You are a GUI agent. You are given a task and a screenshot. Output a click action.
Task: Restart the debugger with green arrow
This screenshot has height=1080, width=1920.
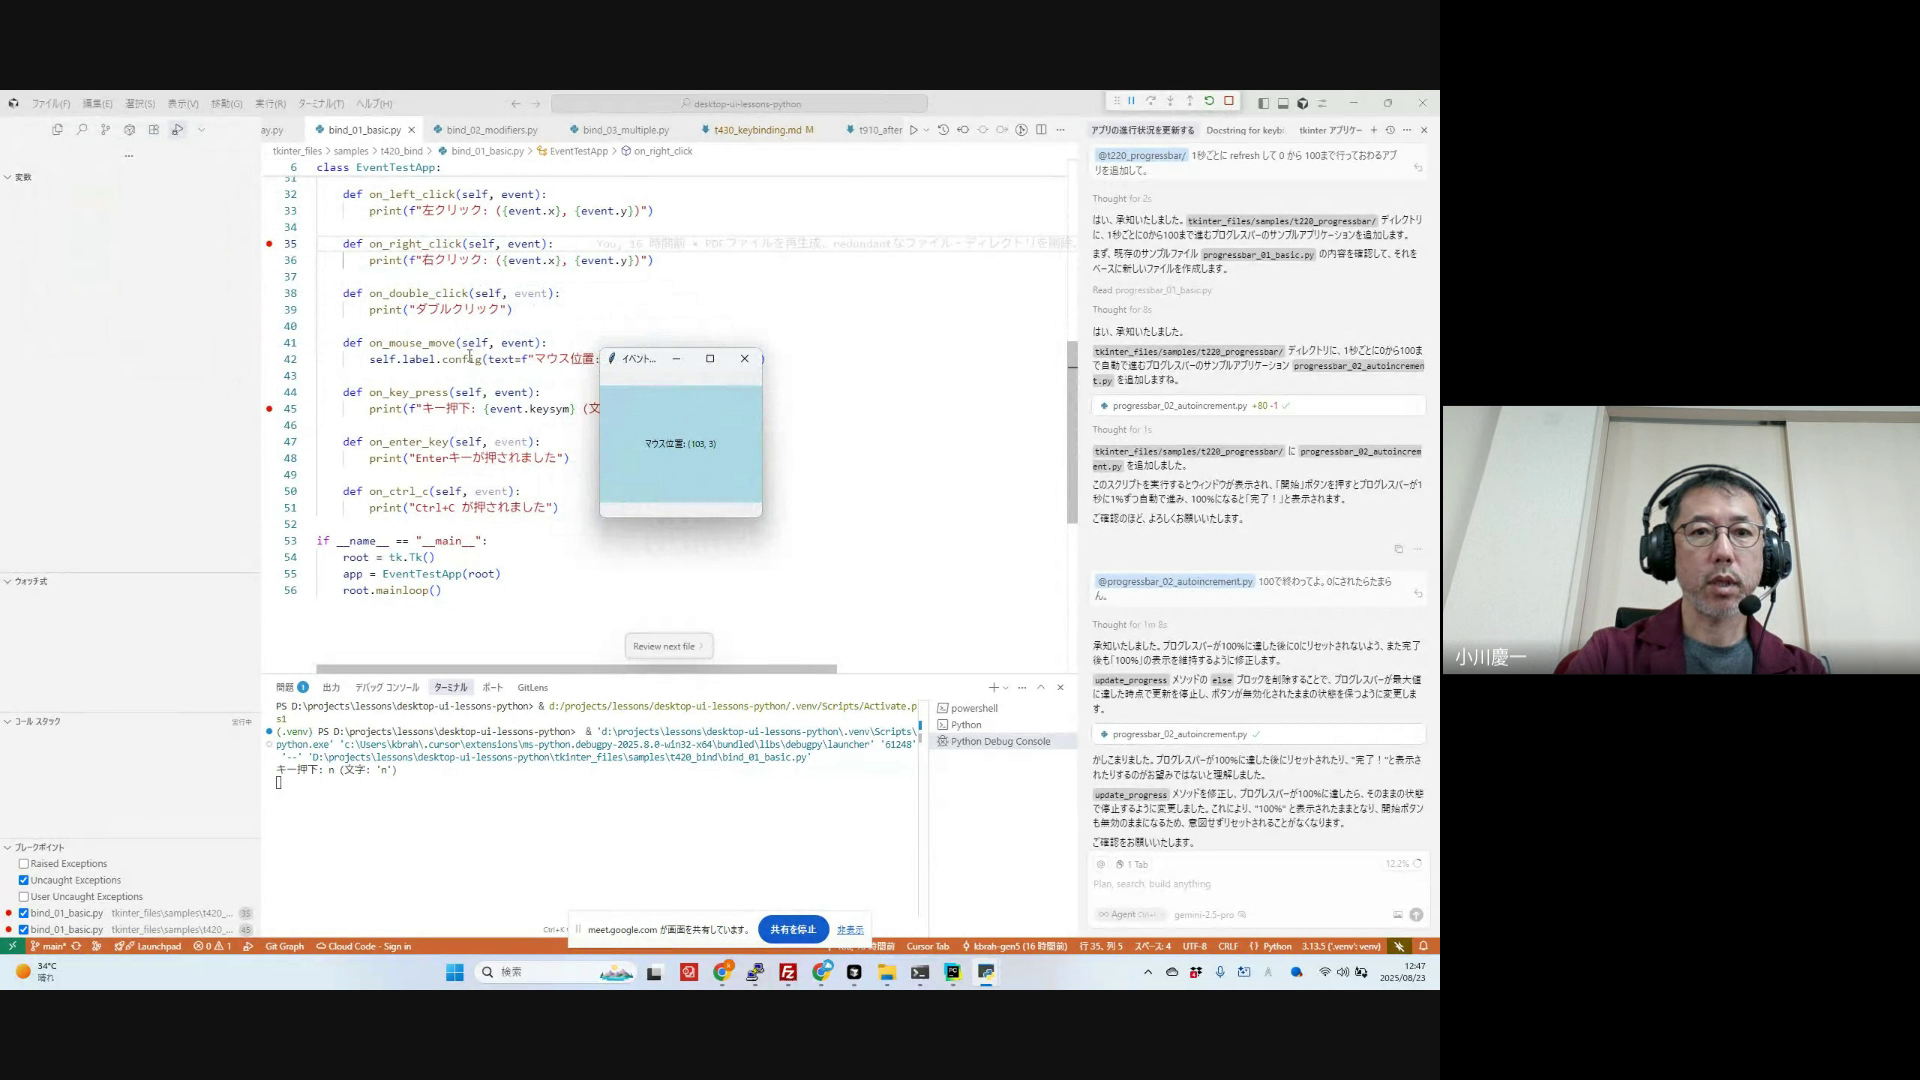[x=1209, y=101]
